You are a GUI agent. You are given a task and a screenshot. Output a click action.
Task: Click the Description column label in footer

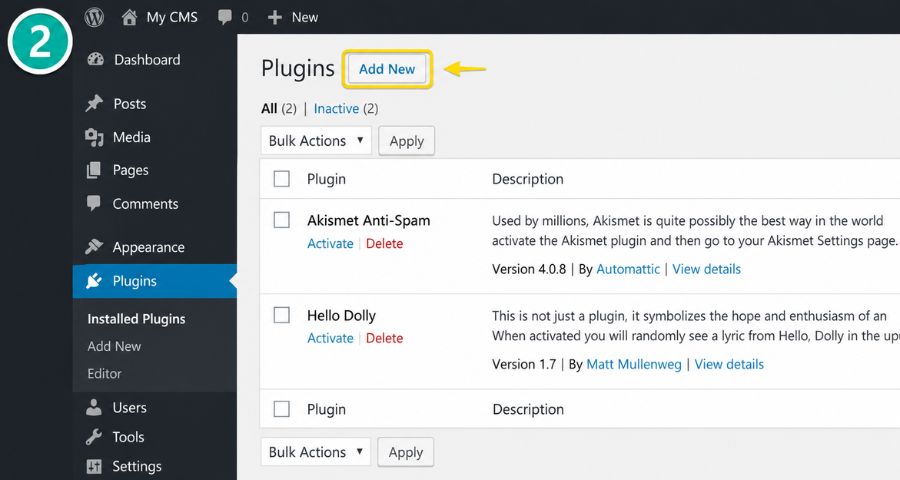[x=528, y=409]
